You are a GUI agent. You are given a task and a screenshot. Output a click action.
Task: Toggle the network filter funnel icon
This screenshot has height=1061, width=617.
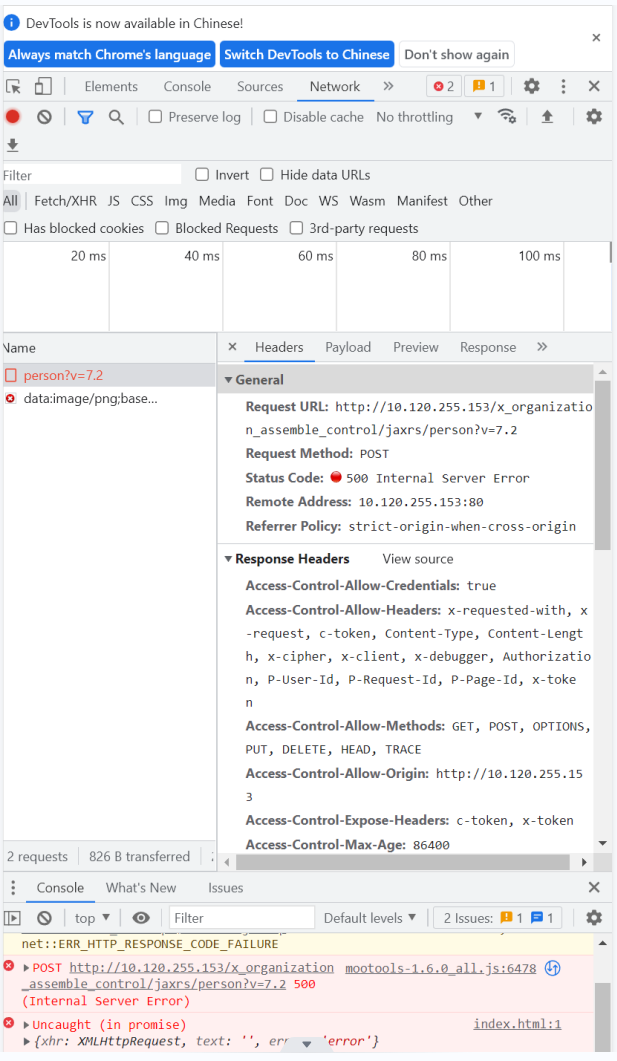(x=85, y=117)
